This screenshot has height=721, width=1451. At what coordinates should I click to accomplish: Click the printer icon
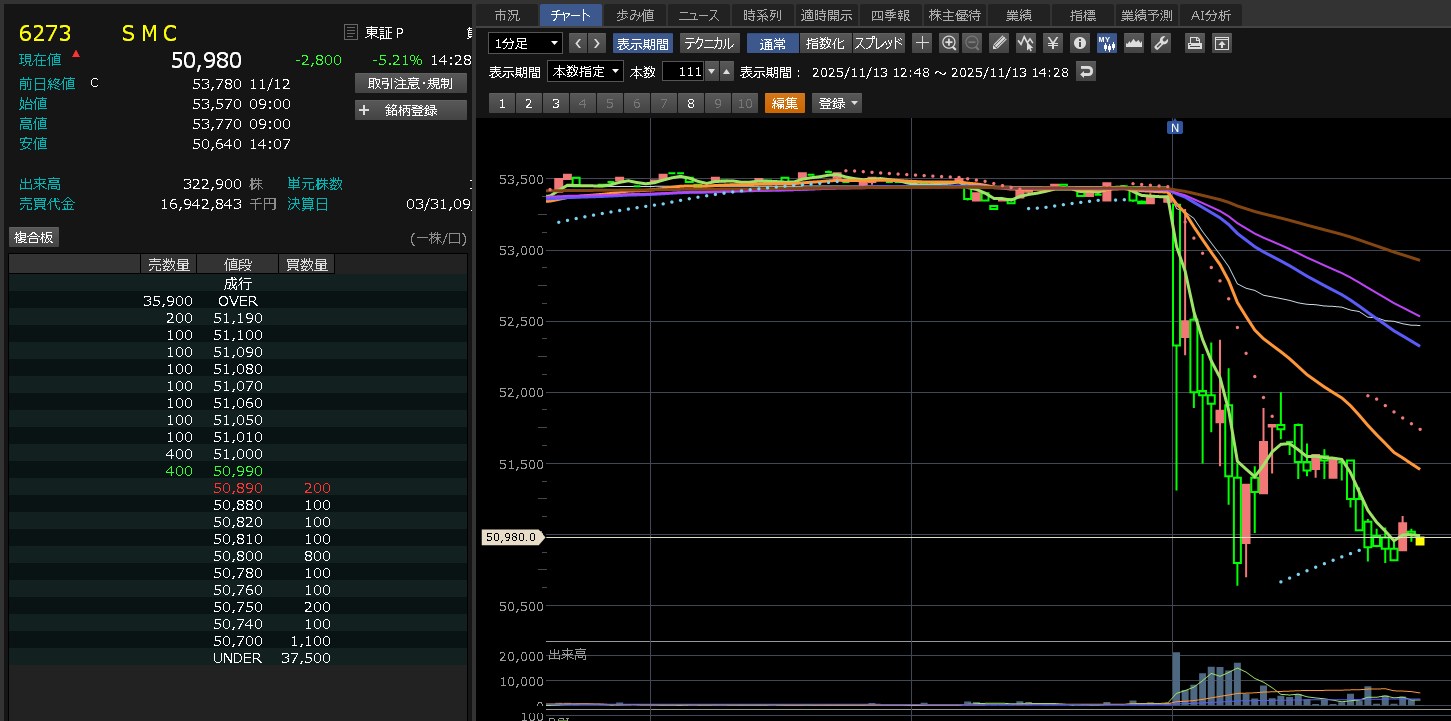pos(1194,43)
